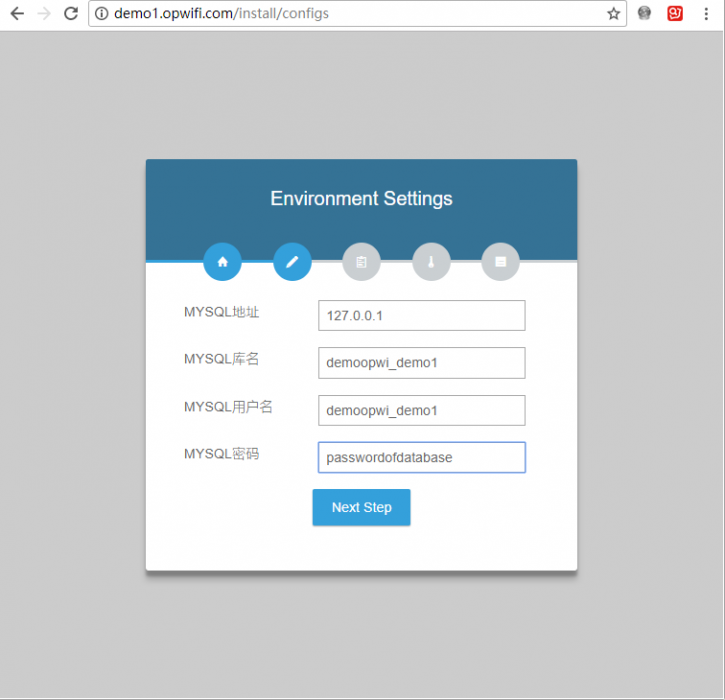Click the MYSQL密码 label

coord(221,454)
